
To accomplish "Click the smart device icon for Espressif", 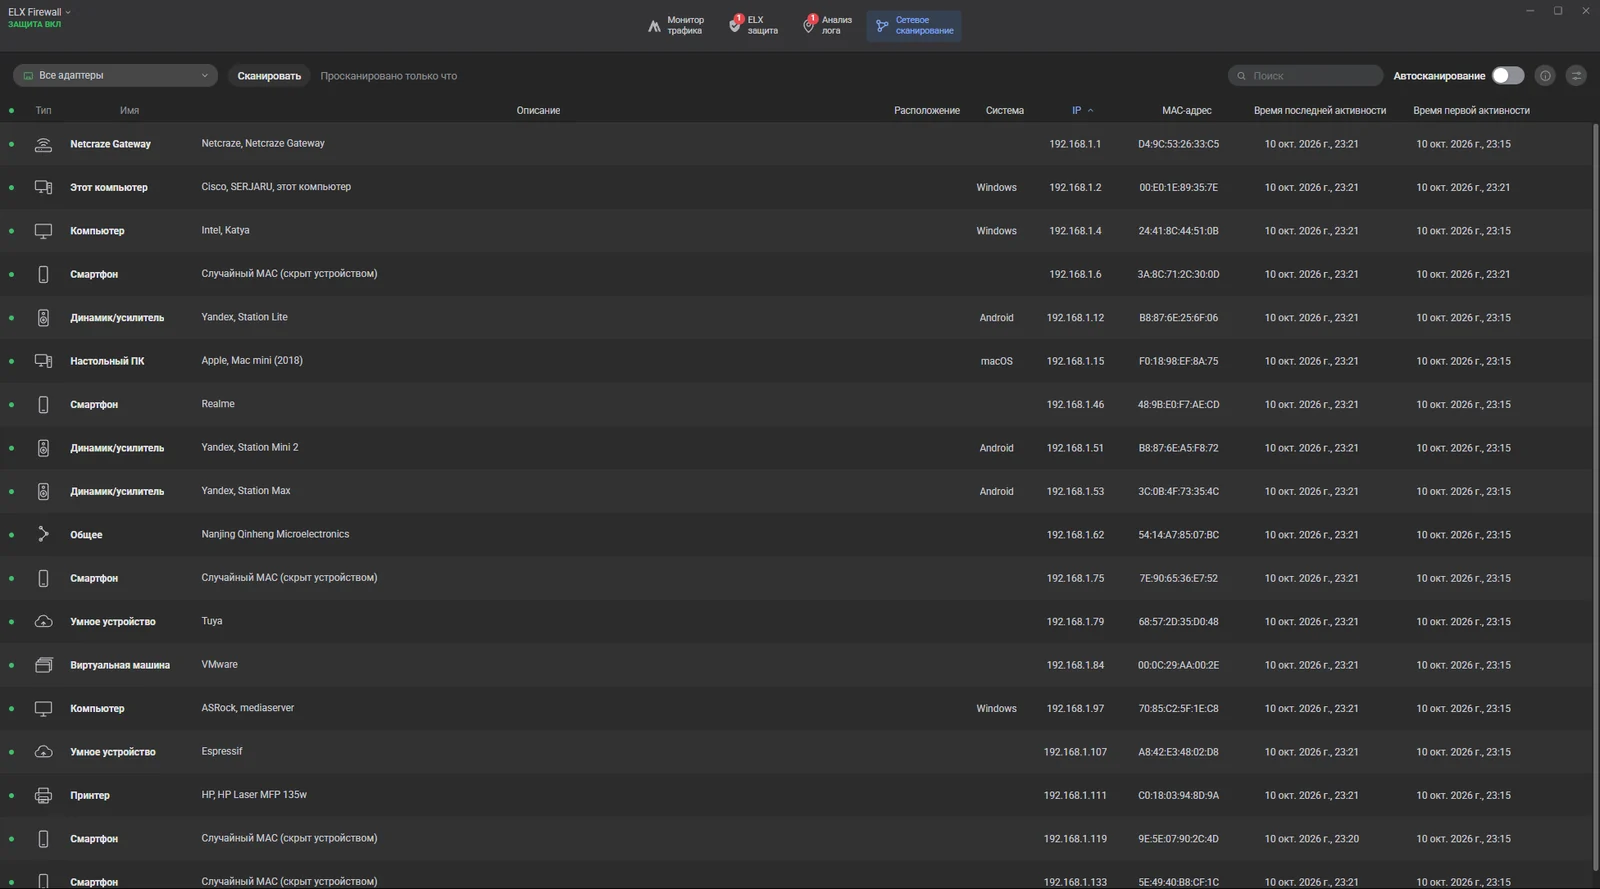I will [43, 752].
